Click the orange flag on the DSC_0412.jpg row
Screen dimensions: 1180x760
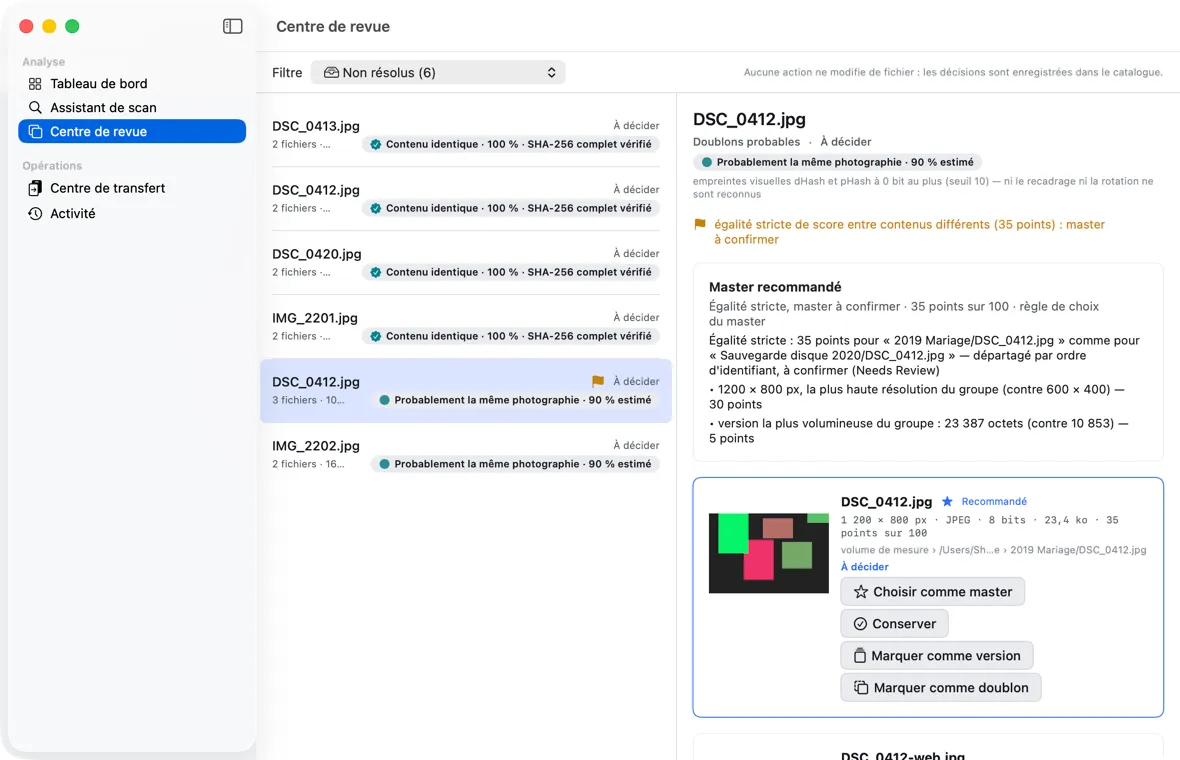point(598,382)
